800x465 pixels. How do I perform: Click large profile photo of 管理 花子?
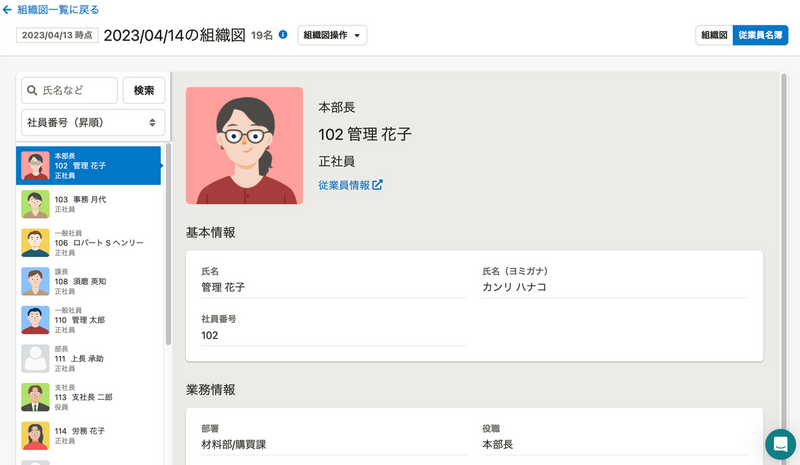click(244, 145)
